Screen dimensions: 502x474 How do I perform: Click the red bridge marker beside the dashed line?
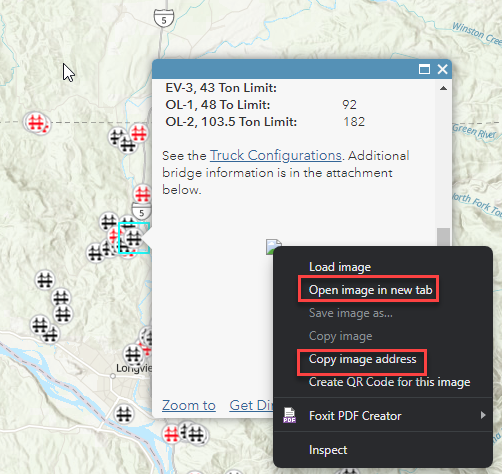tap(37, 122)
